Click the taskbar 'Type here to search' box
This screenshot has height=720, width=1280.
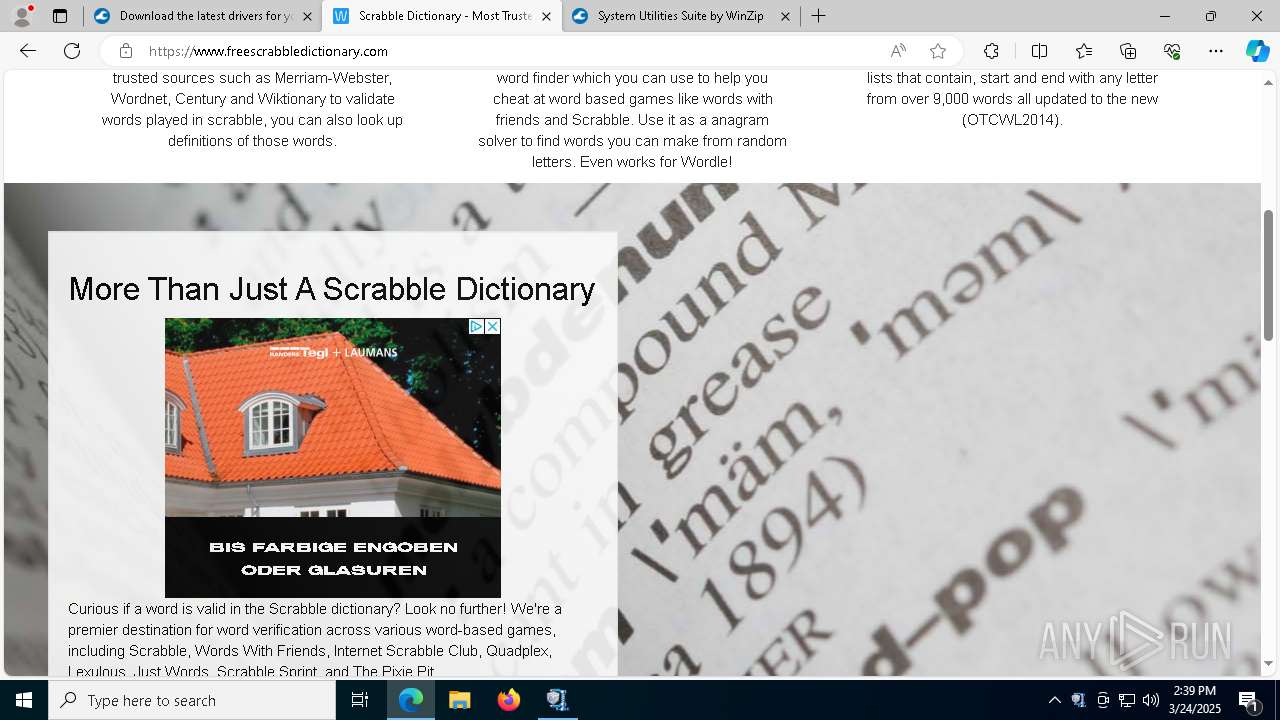click(192, 700)
